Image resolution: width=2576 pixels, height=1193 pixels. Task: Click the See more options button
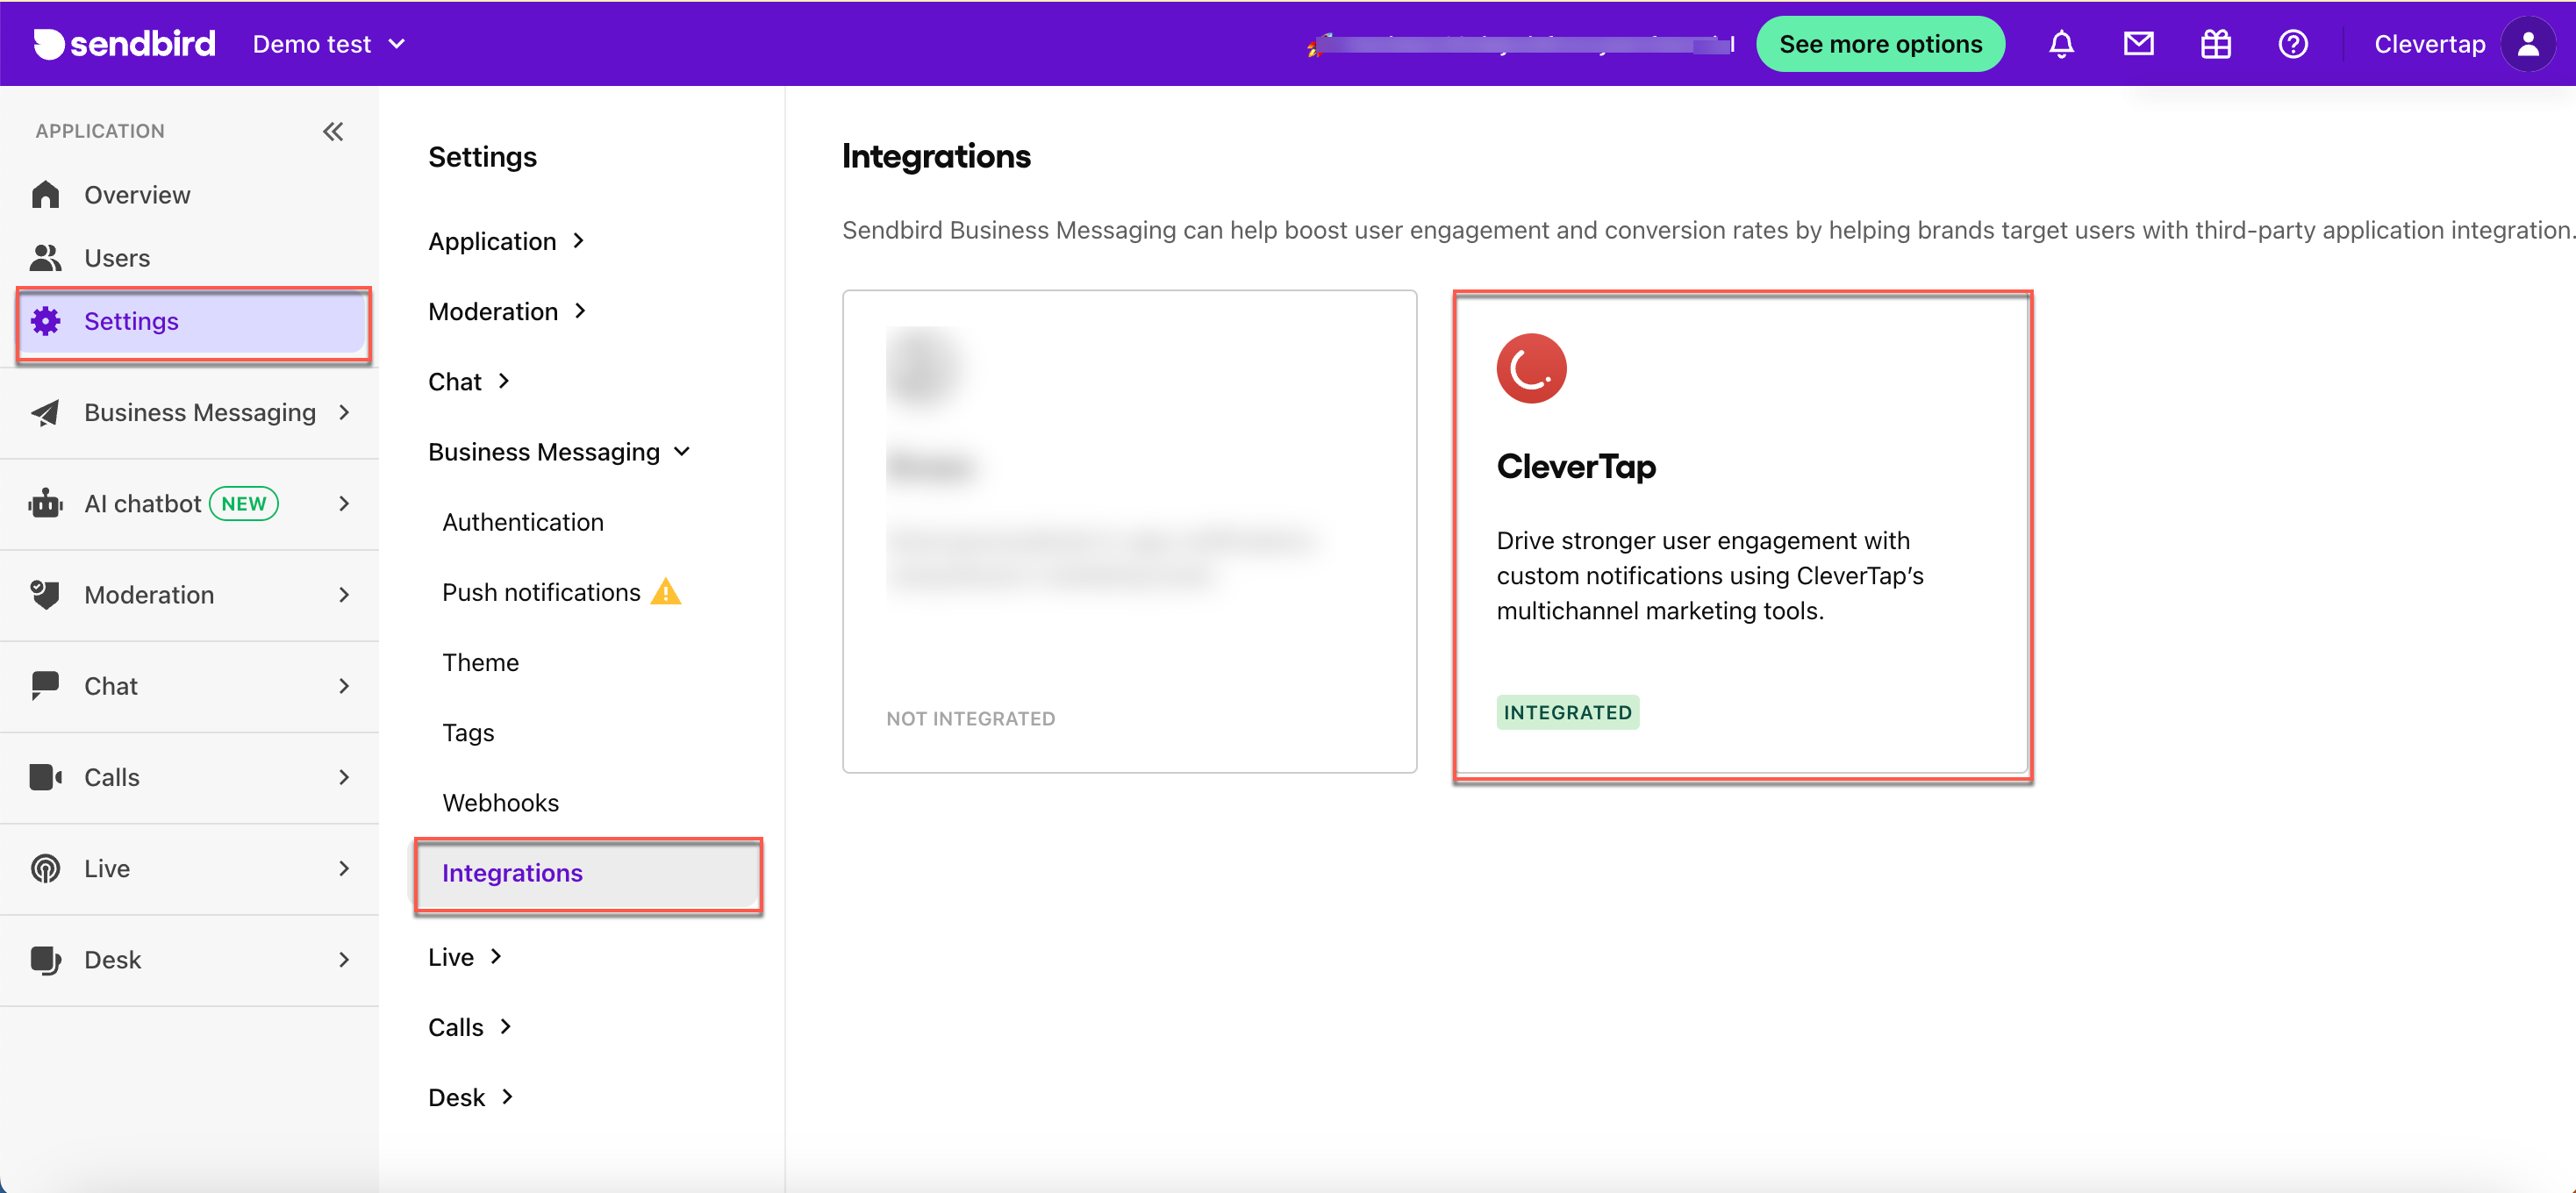[1880, 44]
